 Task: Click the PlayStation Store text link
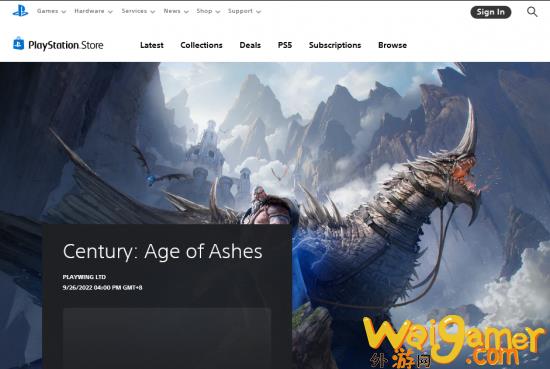(66, 45)
